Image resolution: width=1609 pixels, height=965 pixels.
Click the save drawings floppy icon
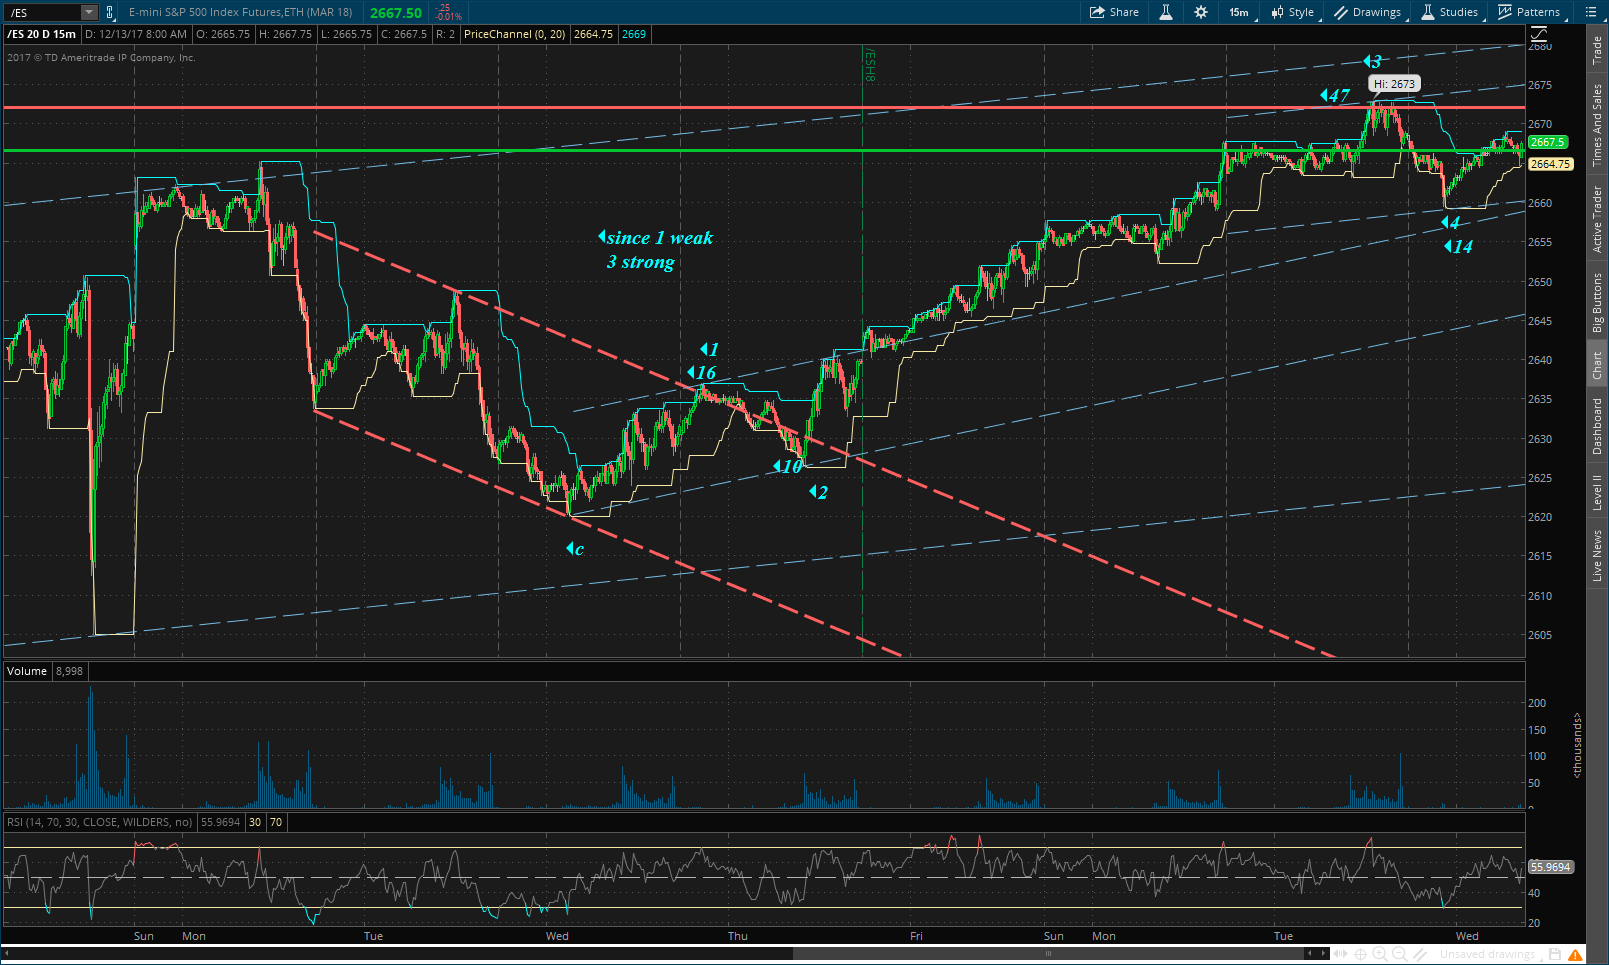click(1555, 954)
